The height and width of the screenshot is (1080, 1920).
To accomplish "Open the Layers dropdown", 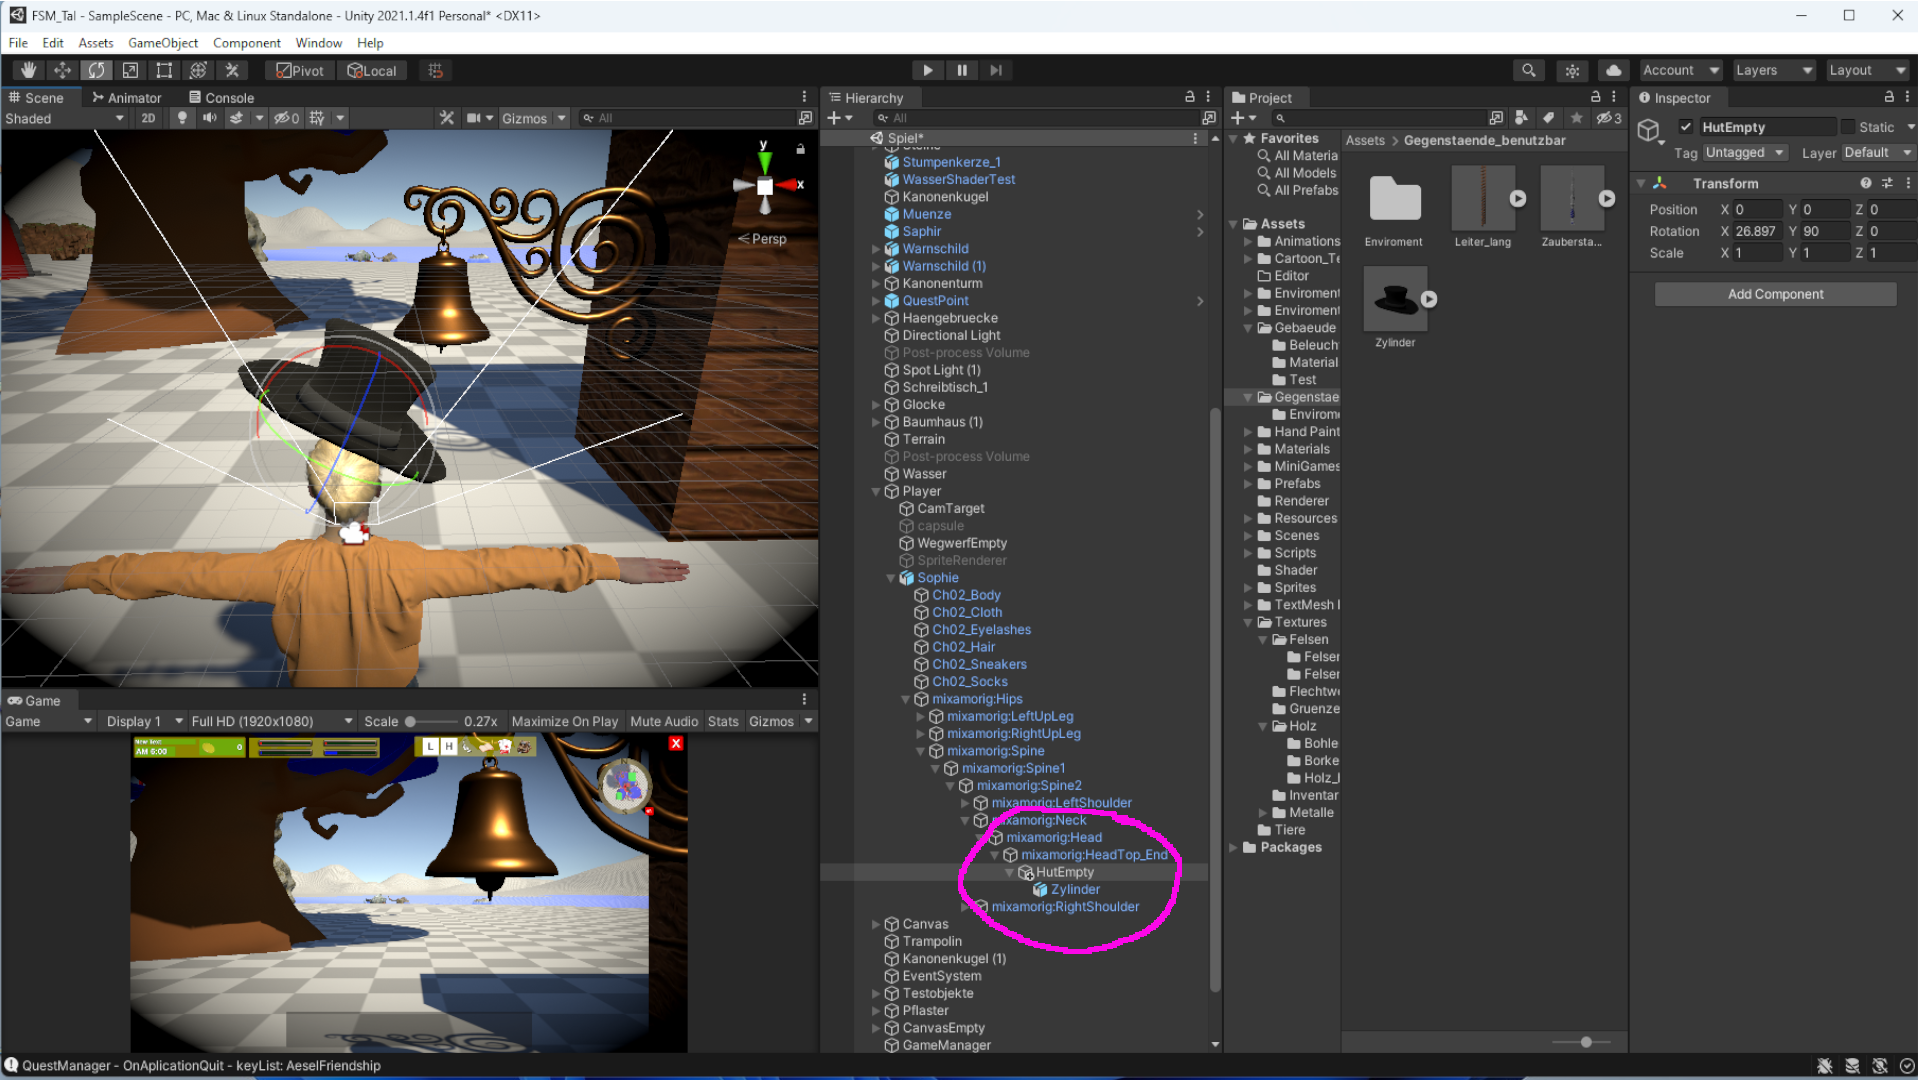I will point(1775,70).
